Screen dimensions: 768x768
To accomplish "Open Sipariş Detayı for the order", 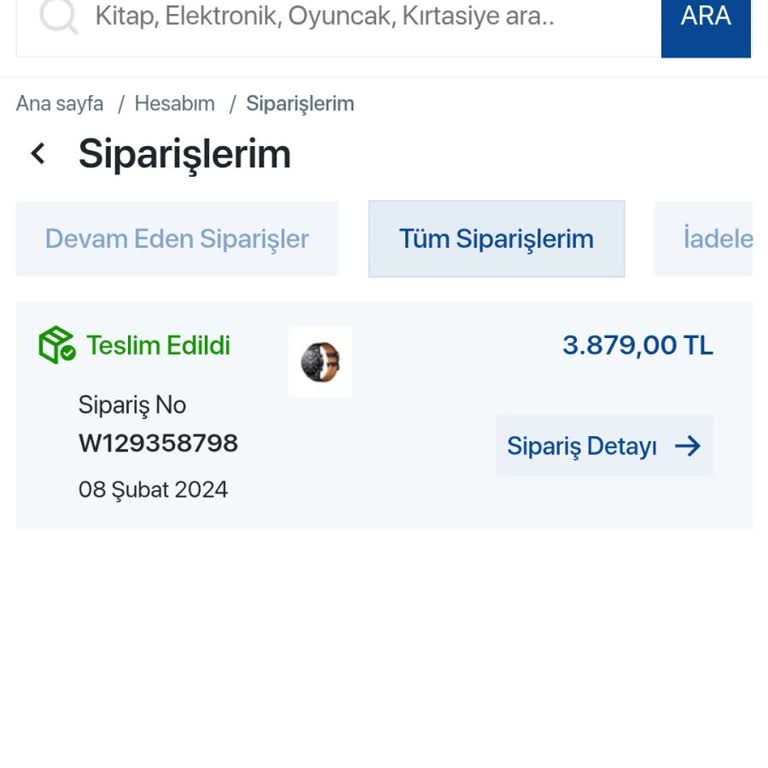I will tap(582, 446).
